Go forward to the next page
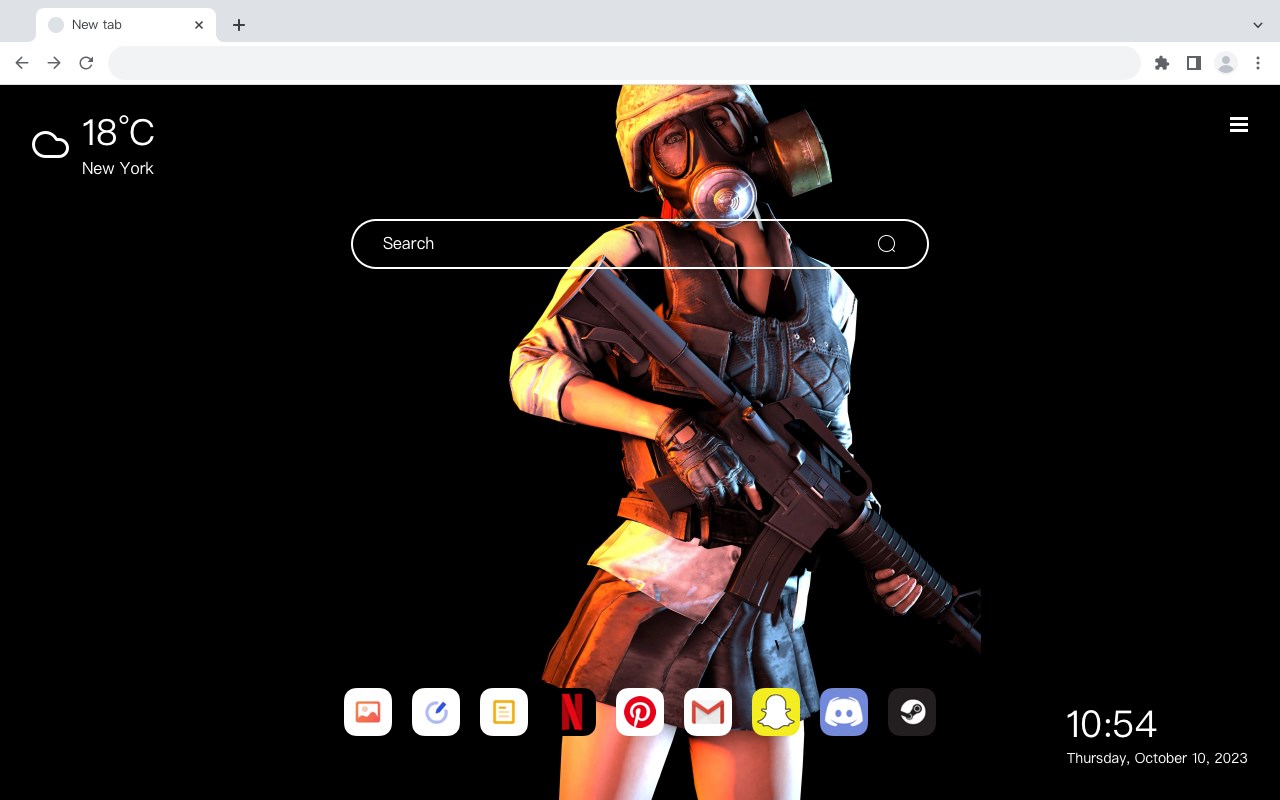This screenshot has width=1280, height=800. 54,63
